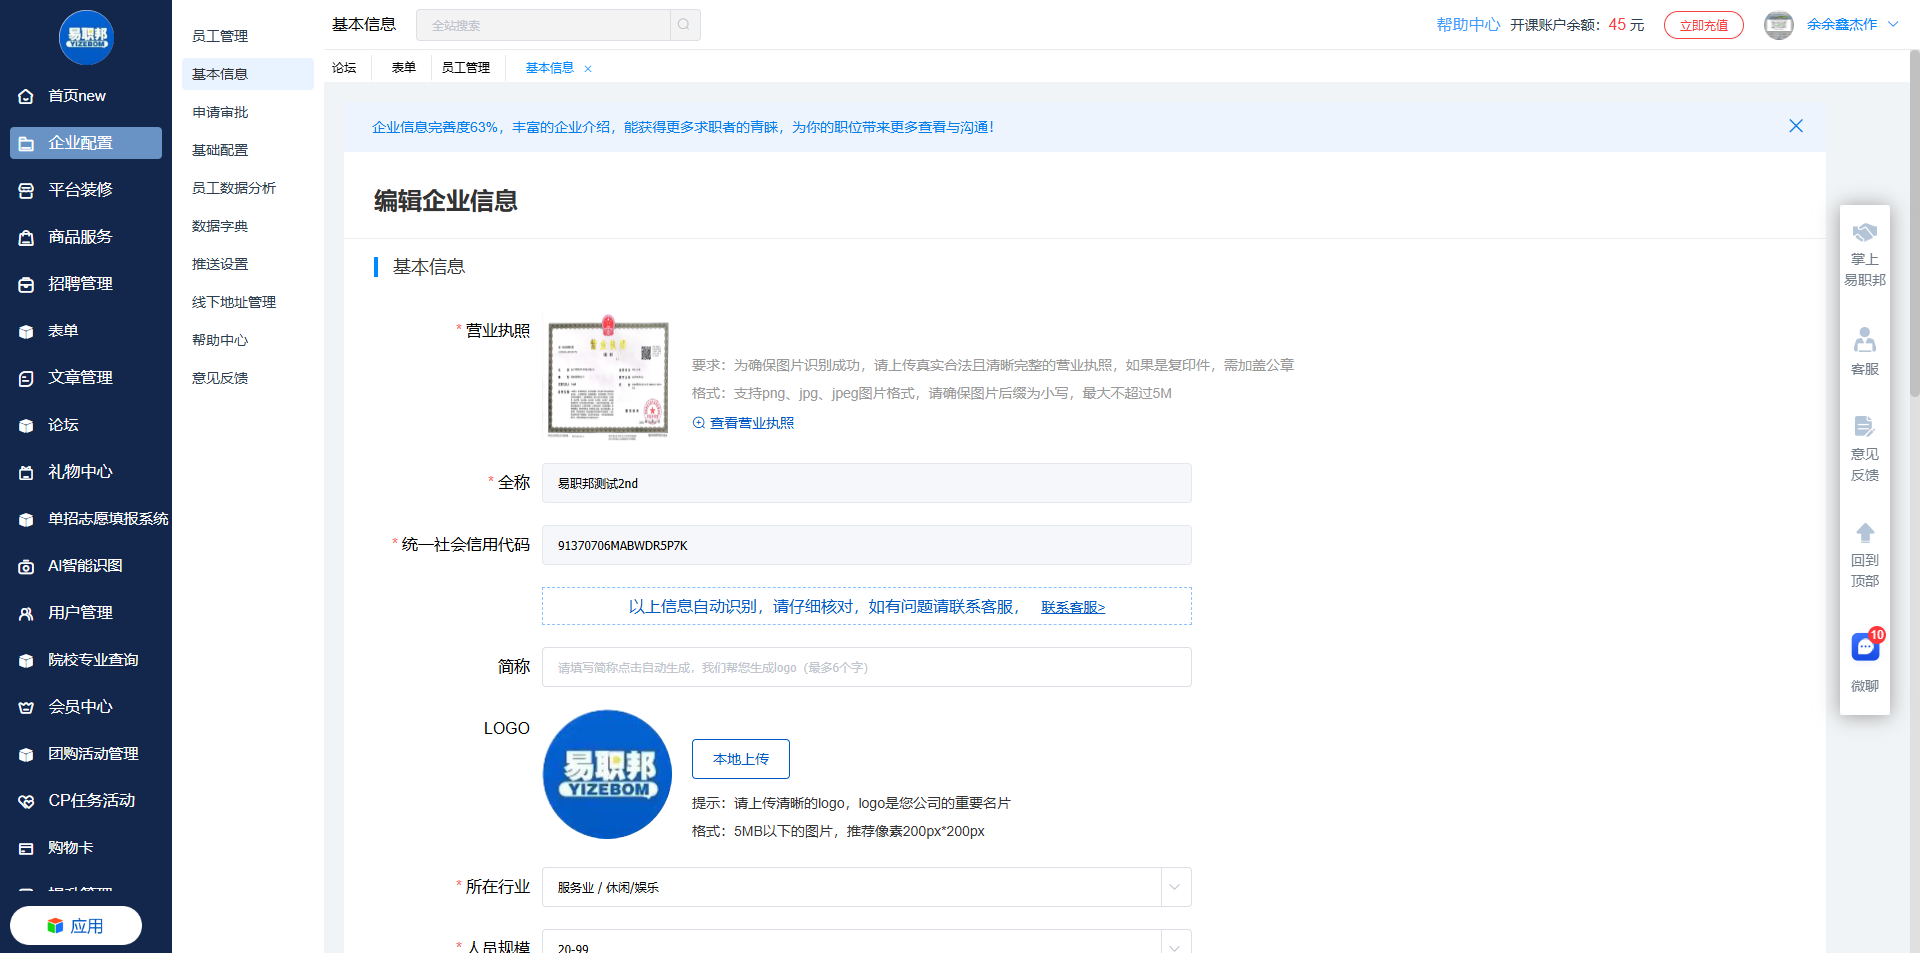Open 意见反馈 icon in floating panel
The height and width of the screenshot is (953, 1920).
(x=1864, y=427)
